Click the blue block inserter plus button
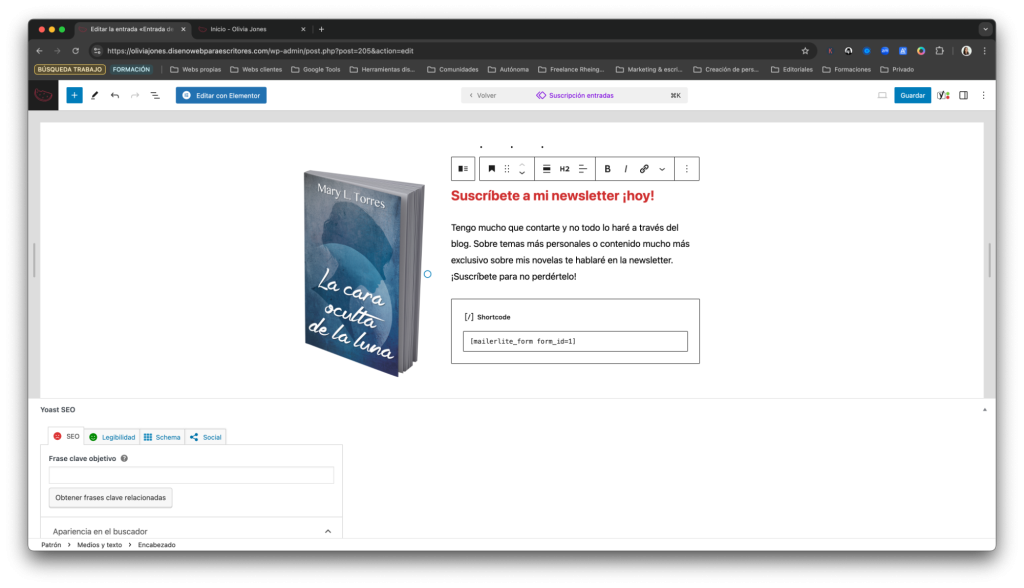Viewport: 1024px width, 588px height. click(x=74, y=96)
